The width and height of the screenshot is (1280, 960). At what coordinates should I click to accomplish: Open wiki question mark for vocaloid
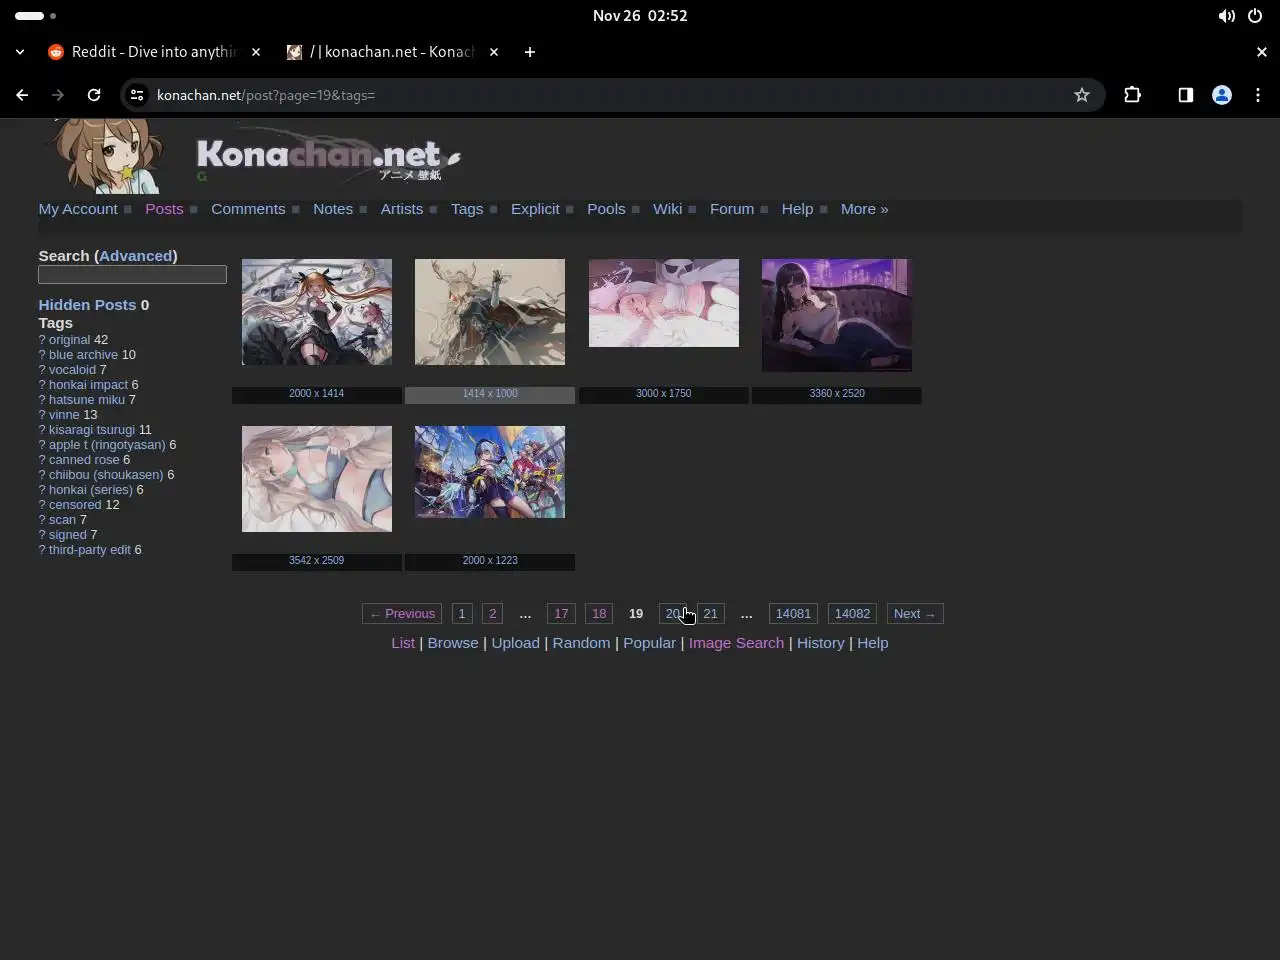coord(42,370)
